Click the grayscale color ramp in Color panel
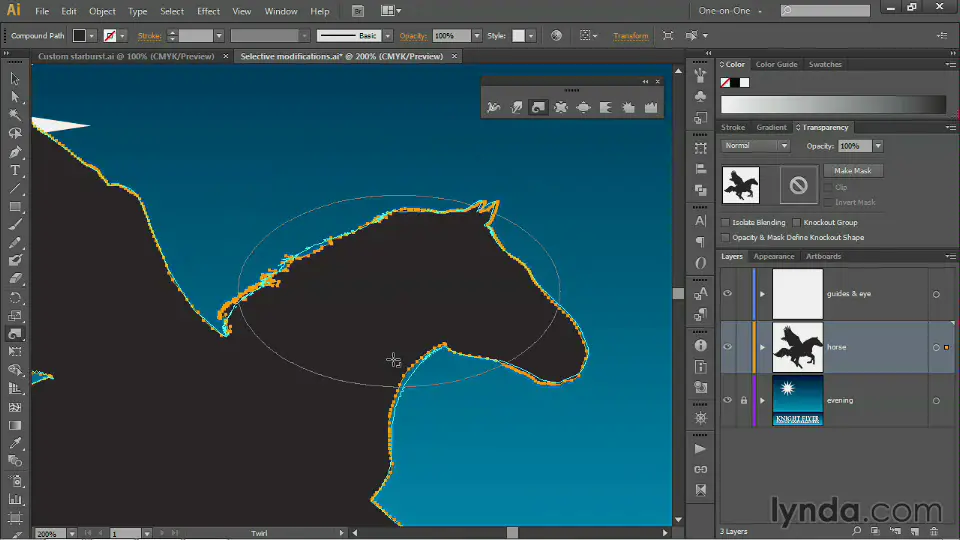This screenshot has height=540, width=960. click(832, 104)
